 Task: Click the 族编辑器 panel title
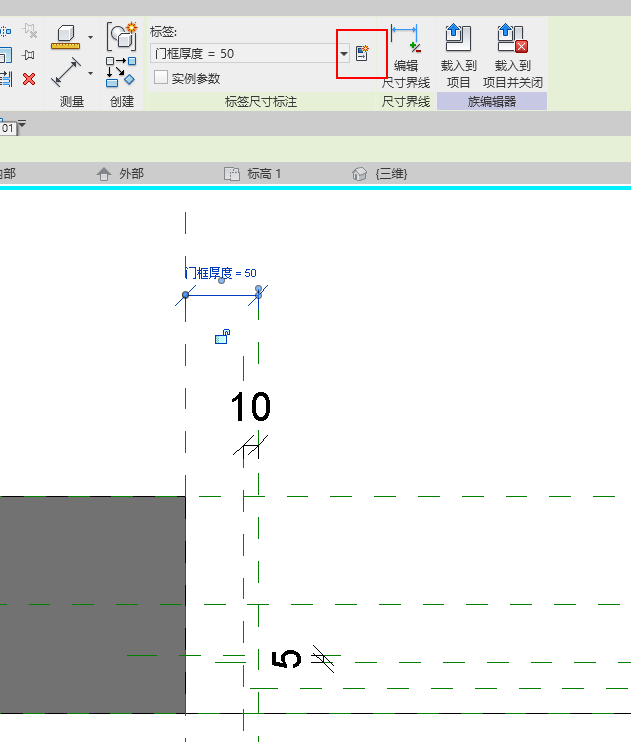click(x=492, y=101)
